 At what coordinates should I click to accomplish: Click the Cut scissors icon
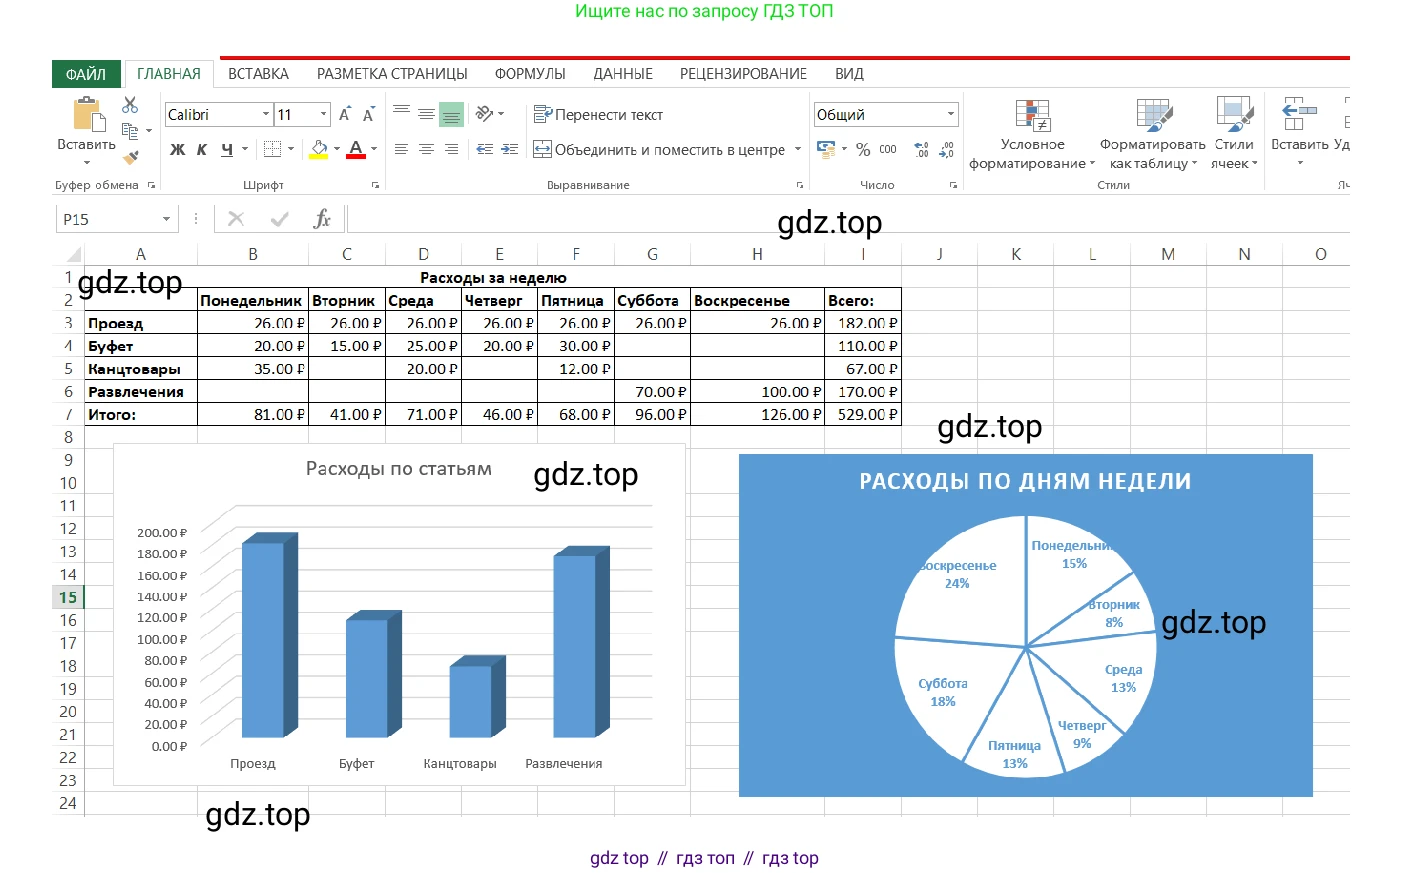pyautogui.click(x=130, y=105)
